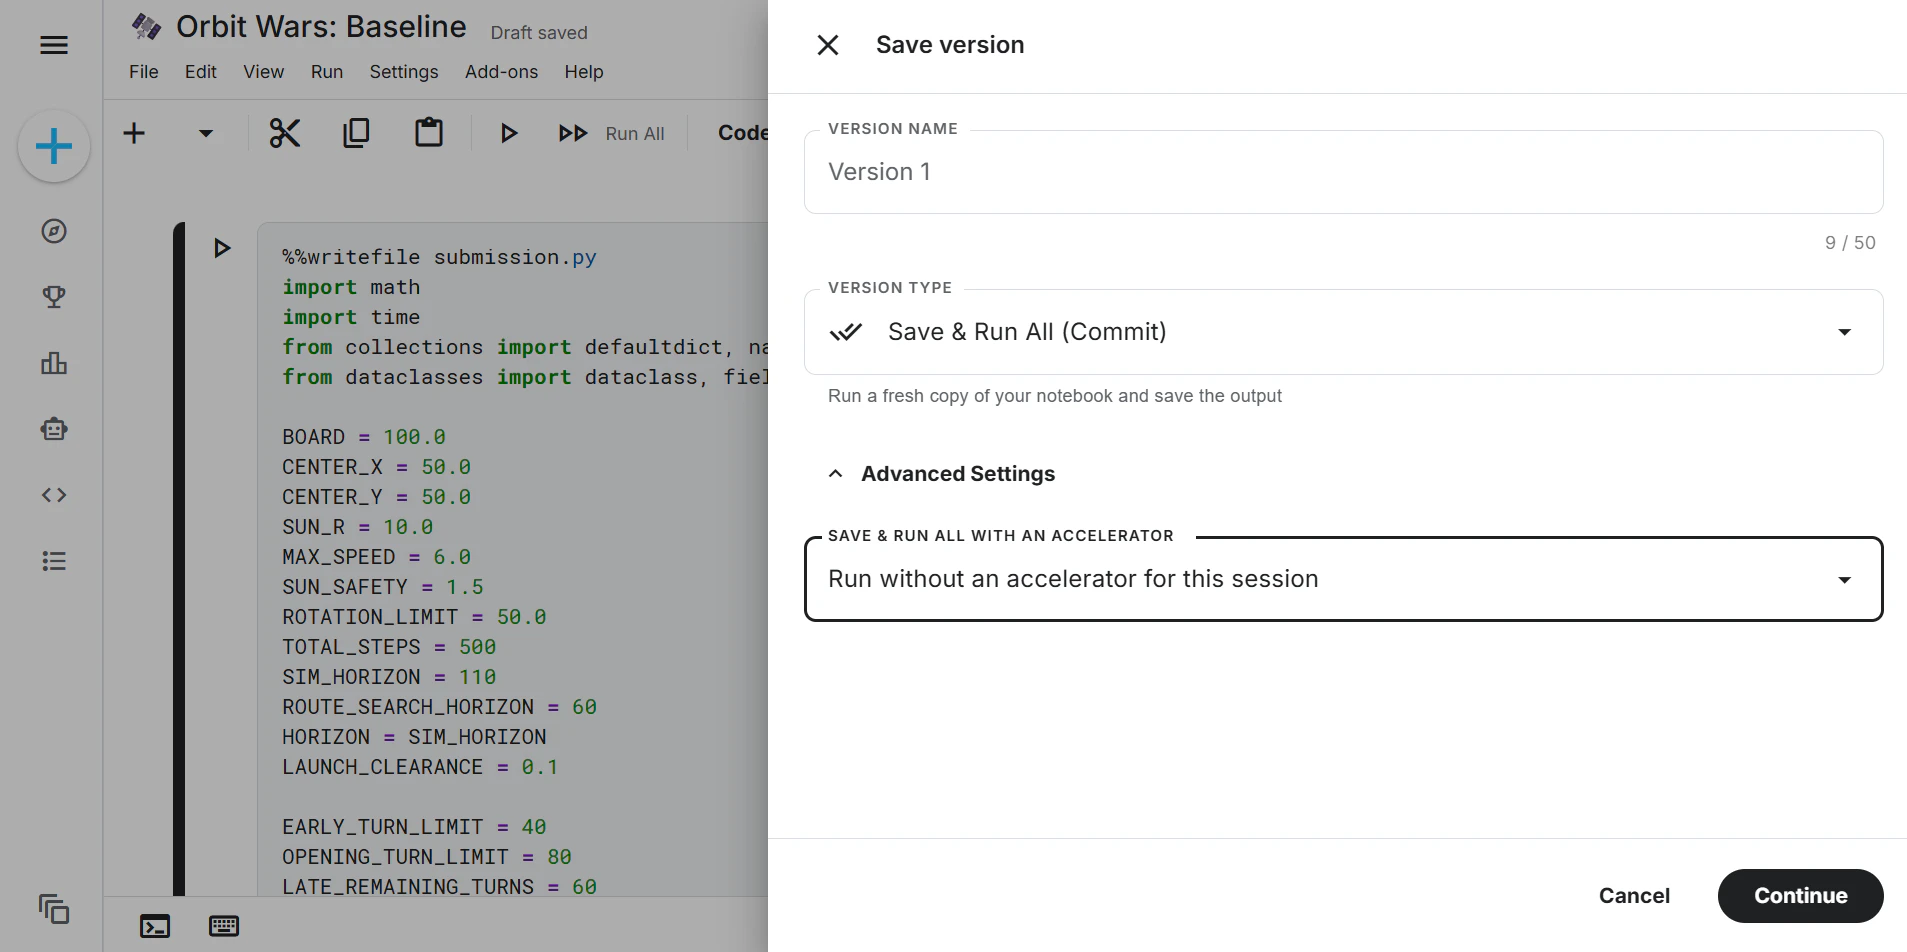The image size is (1907, 952).
Task: Open the add cell dropdown arrow
Action: point(206,133)
